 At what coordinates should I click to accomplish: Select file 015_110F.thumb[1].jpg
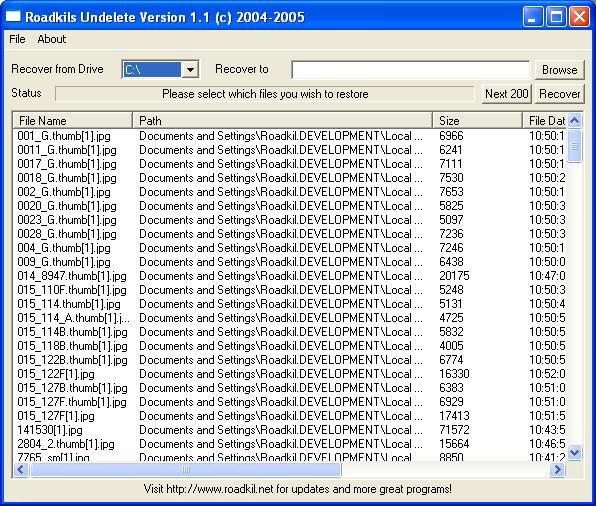pyautogui.click(x=72, y=290)
